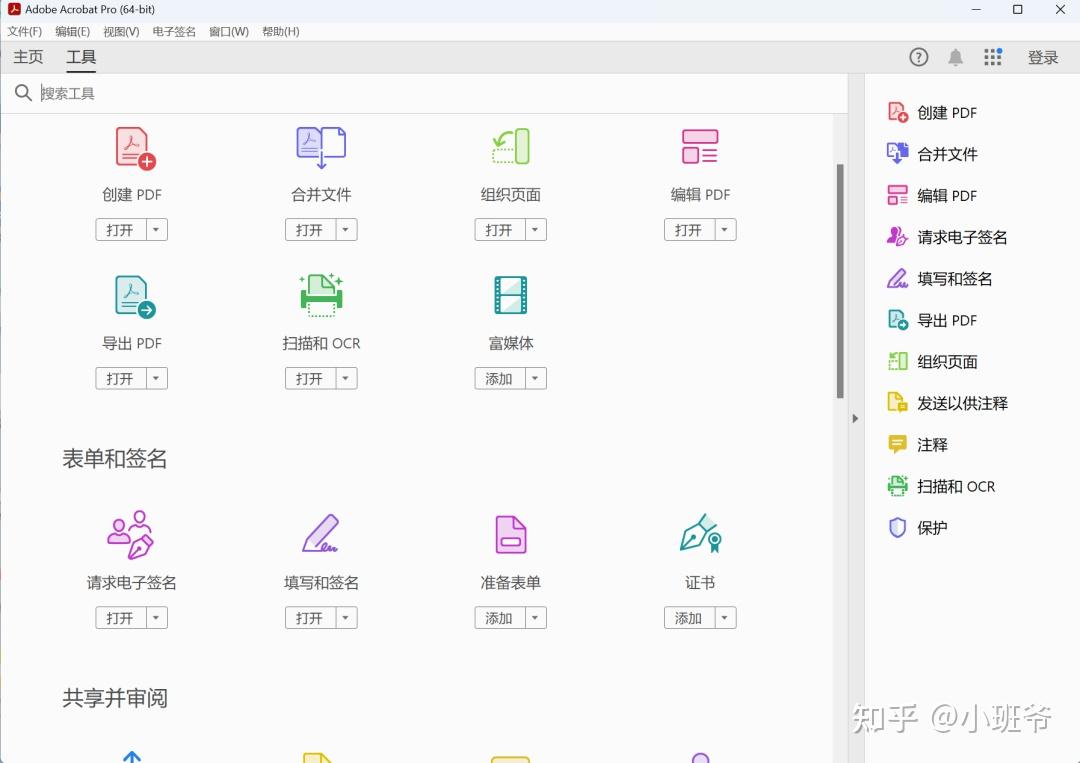The height and width of the screenshot is (763, 1080).
Task: Expand the dropdown next to 证书's 添加 button
Action: coord(726,617)
